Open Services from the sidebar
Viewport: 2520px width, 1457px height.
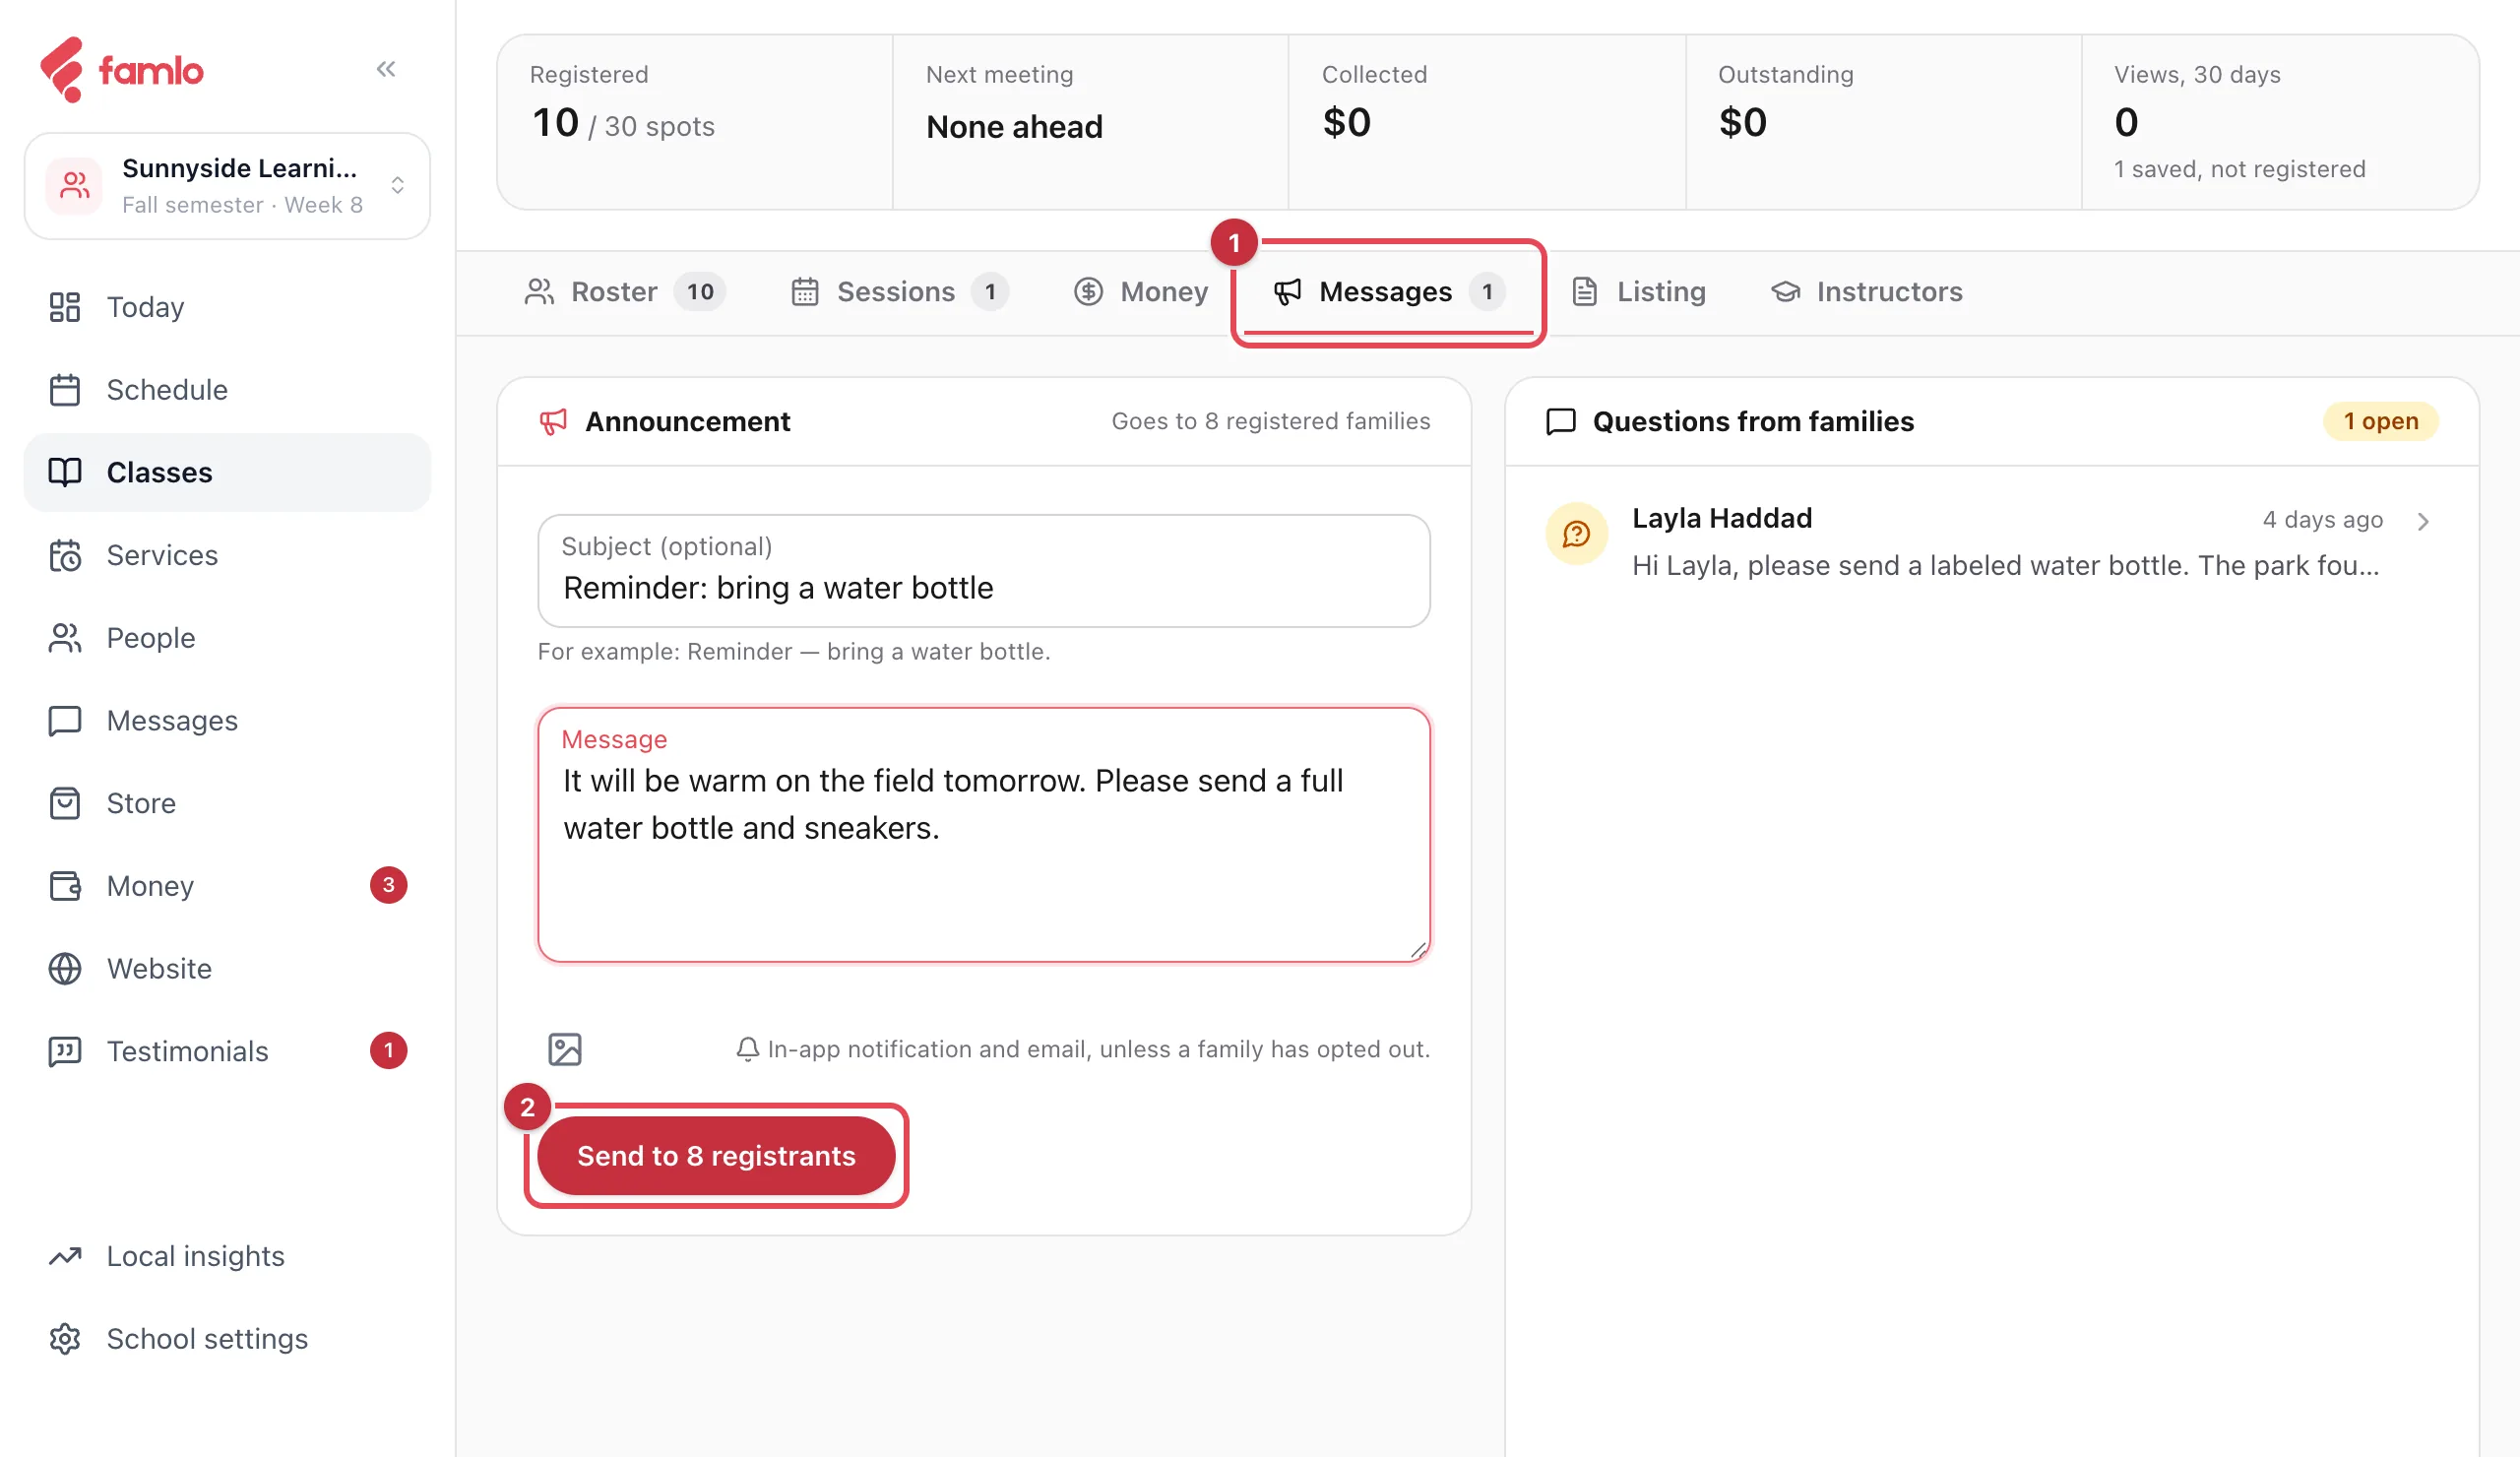click(227, 555)
